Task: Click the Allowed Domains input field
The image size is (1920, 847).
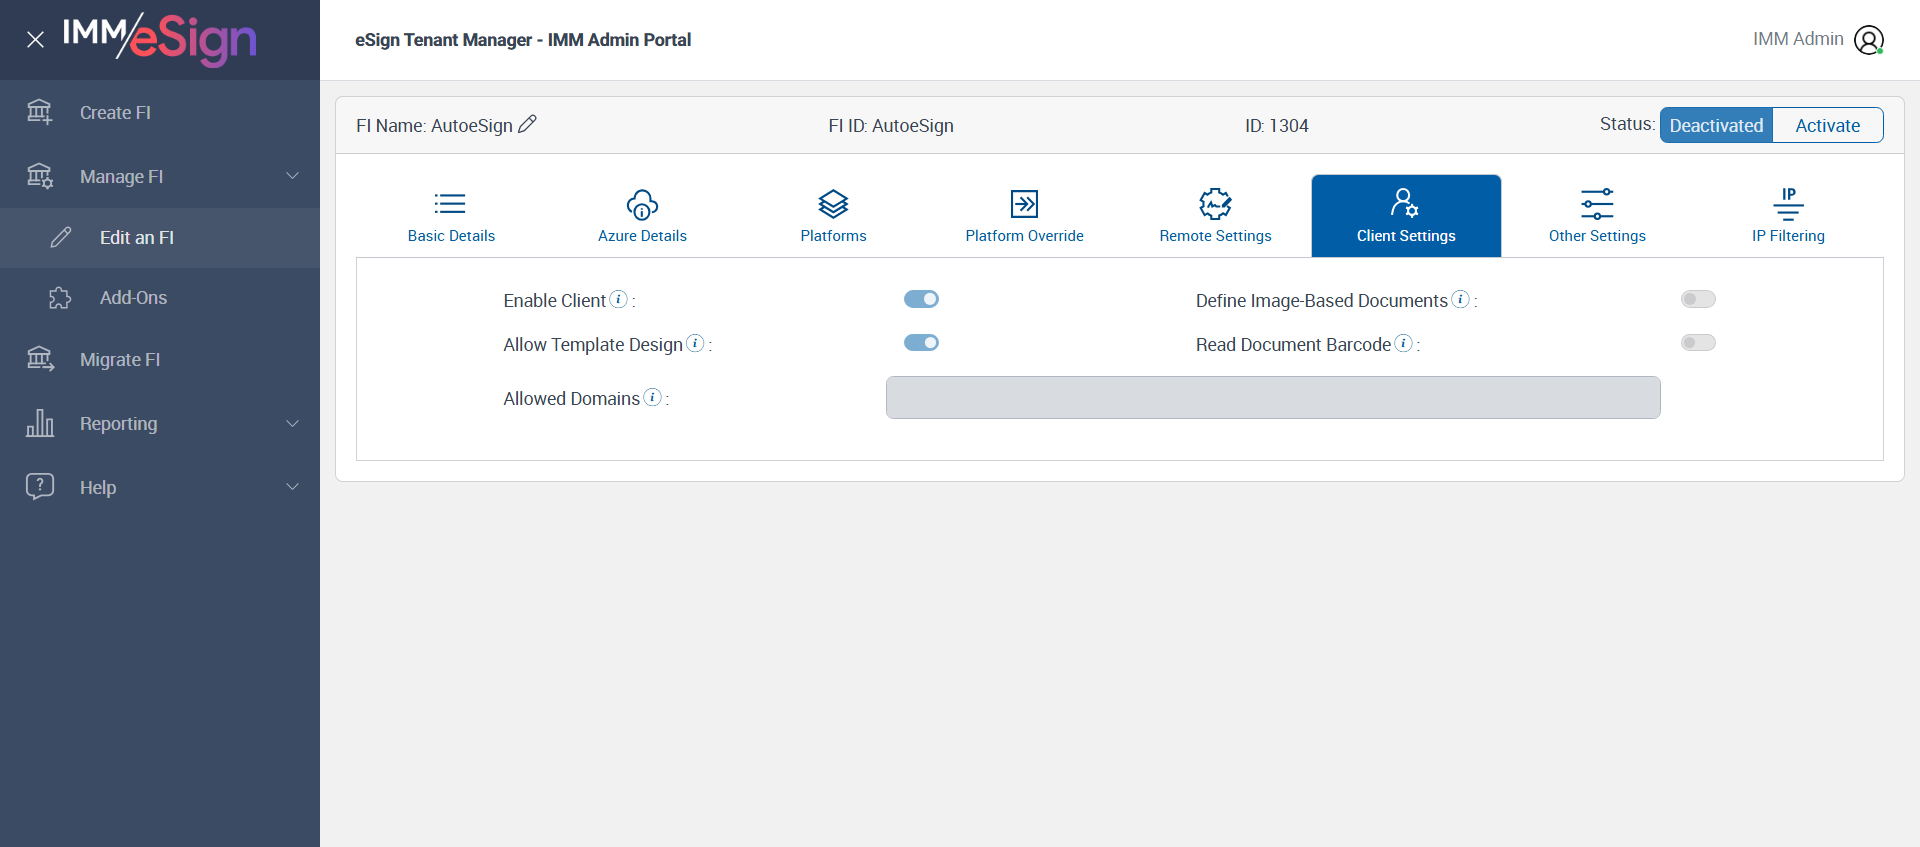Action: pyautogui.click(x=1273, y=397)
